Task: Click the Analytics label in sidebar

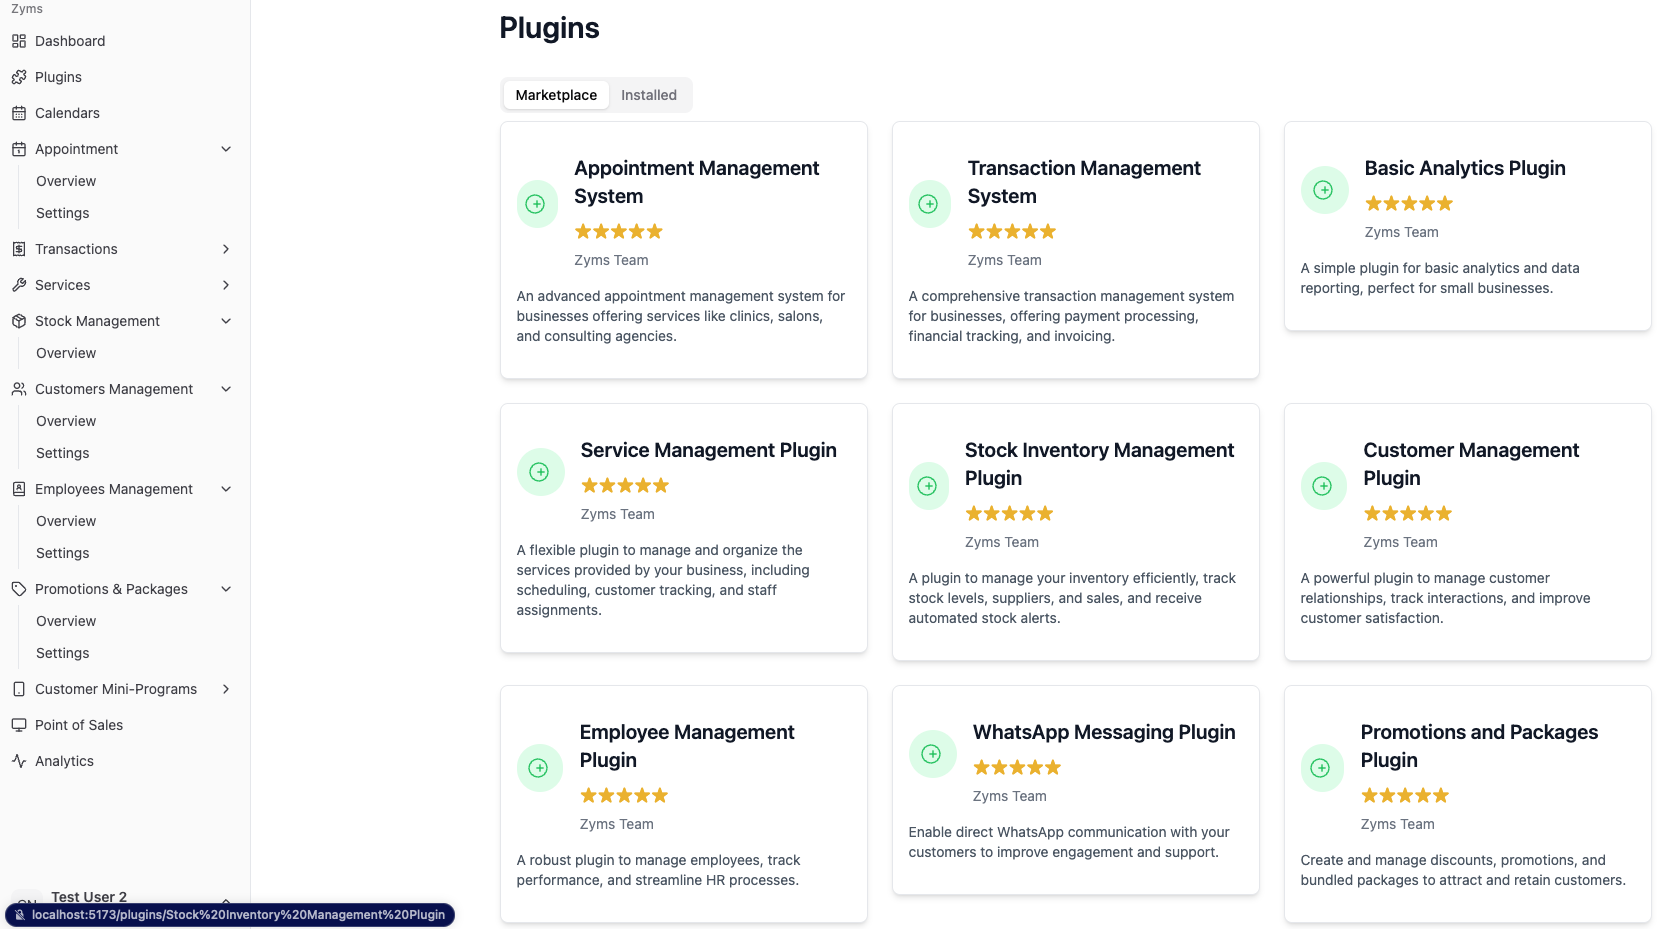Action: 64,761
